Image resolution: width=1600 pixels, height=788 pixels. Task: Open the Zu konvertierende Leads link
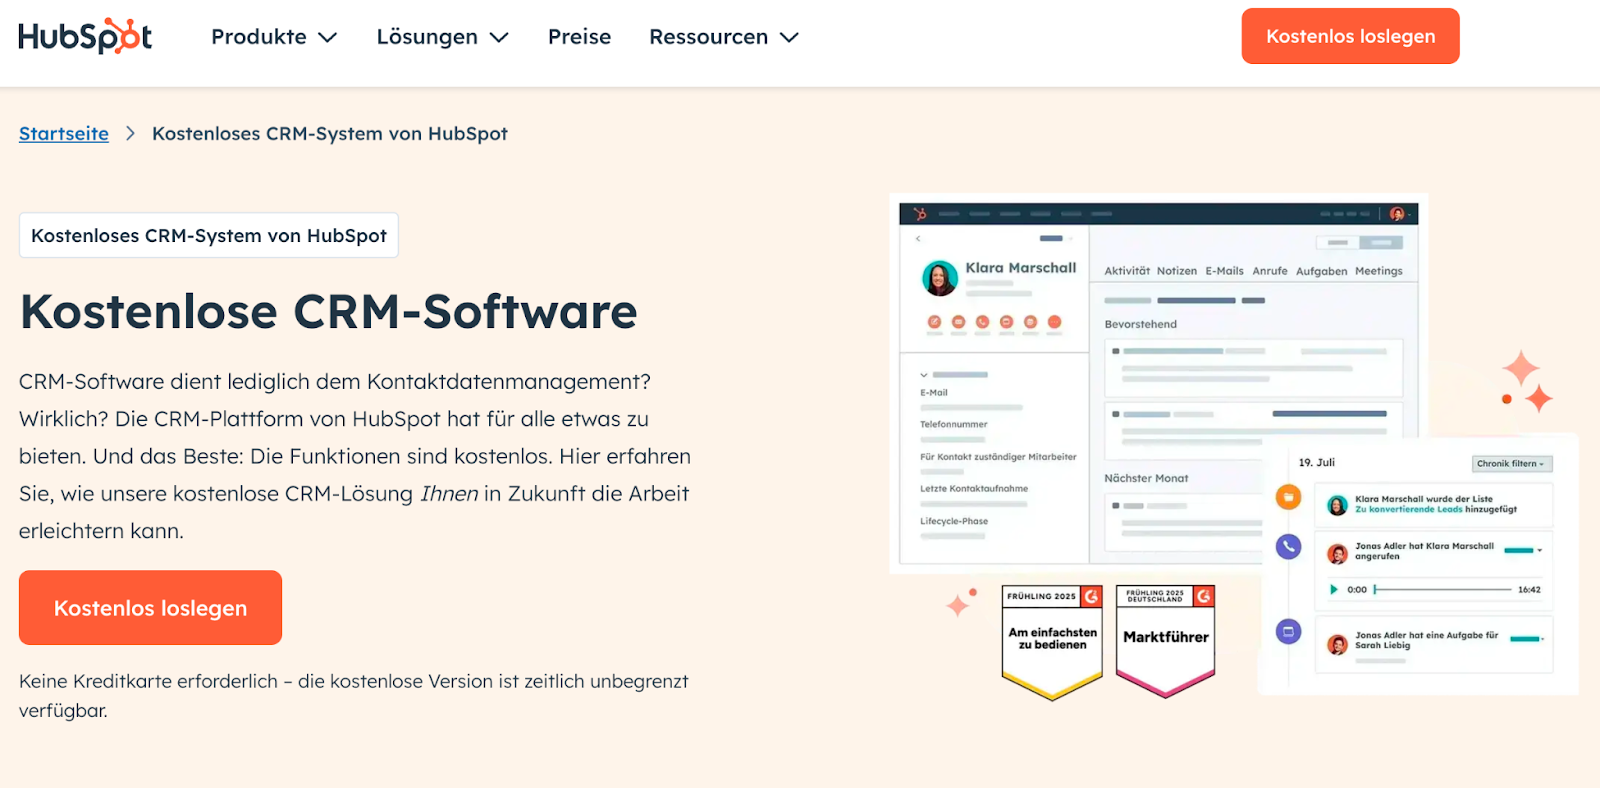tap(1408, 509)
